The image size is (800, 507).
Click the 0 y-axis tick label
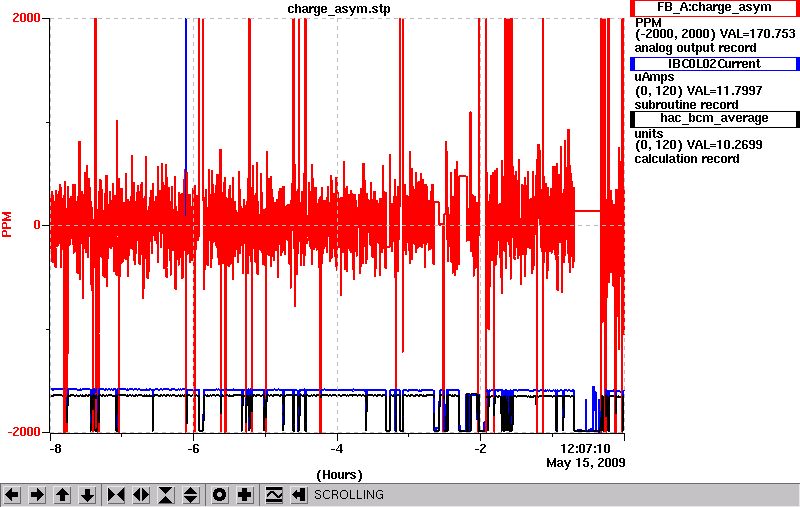[x=37, y=225]
